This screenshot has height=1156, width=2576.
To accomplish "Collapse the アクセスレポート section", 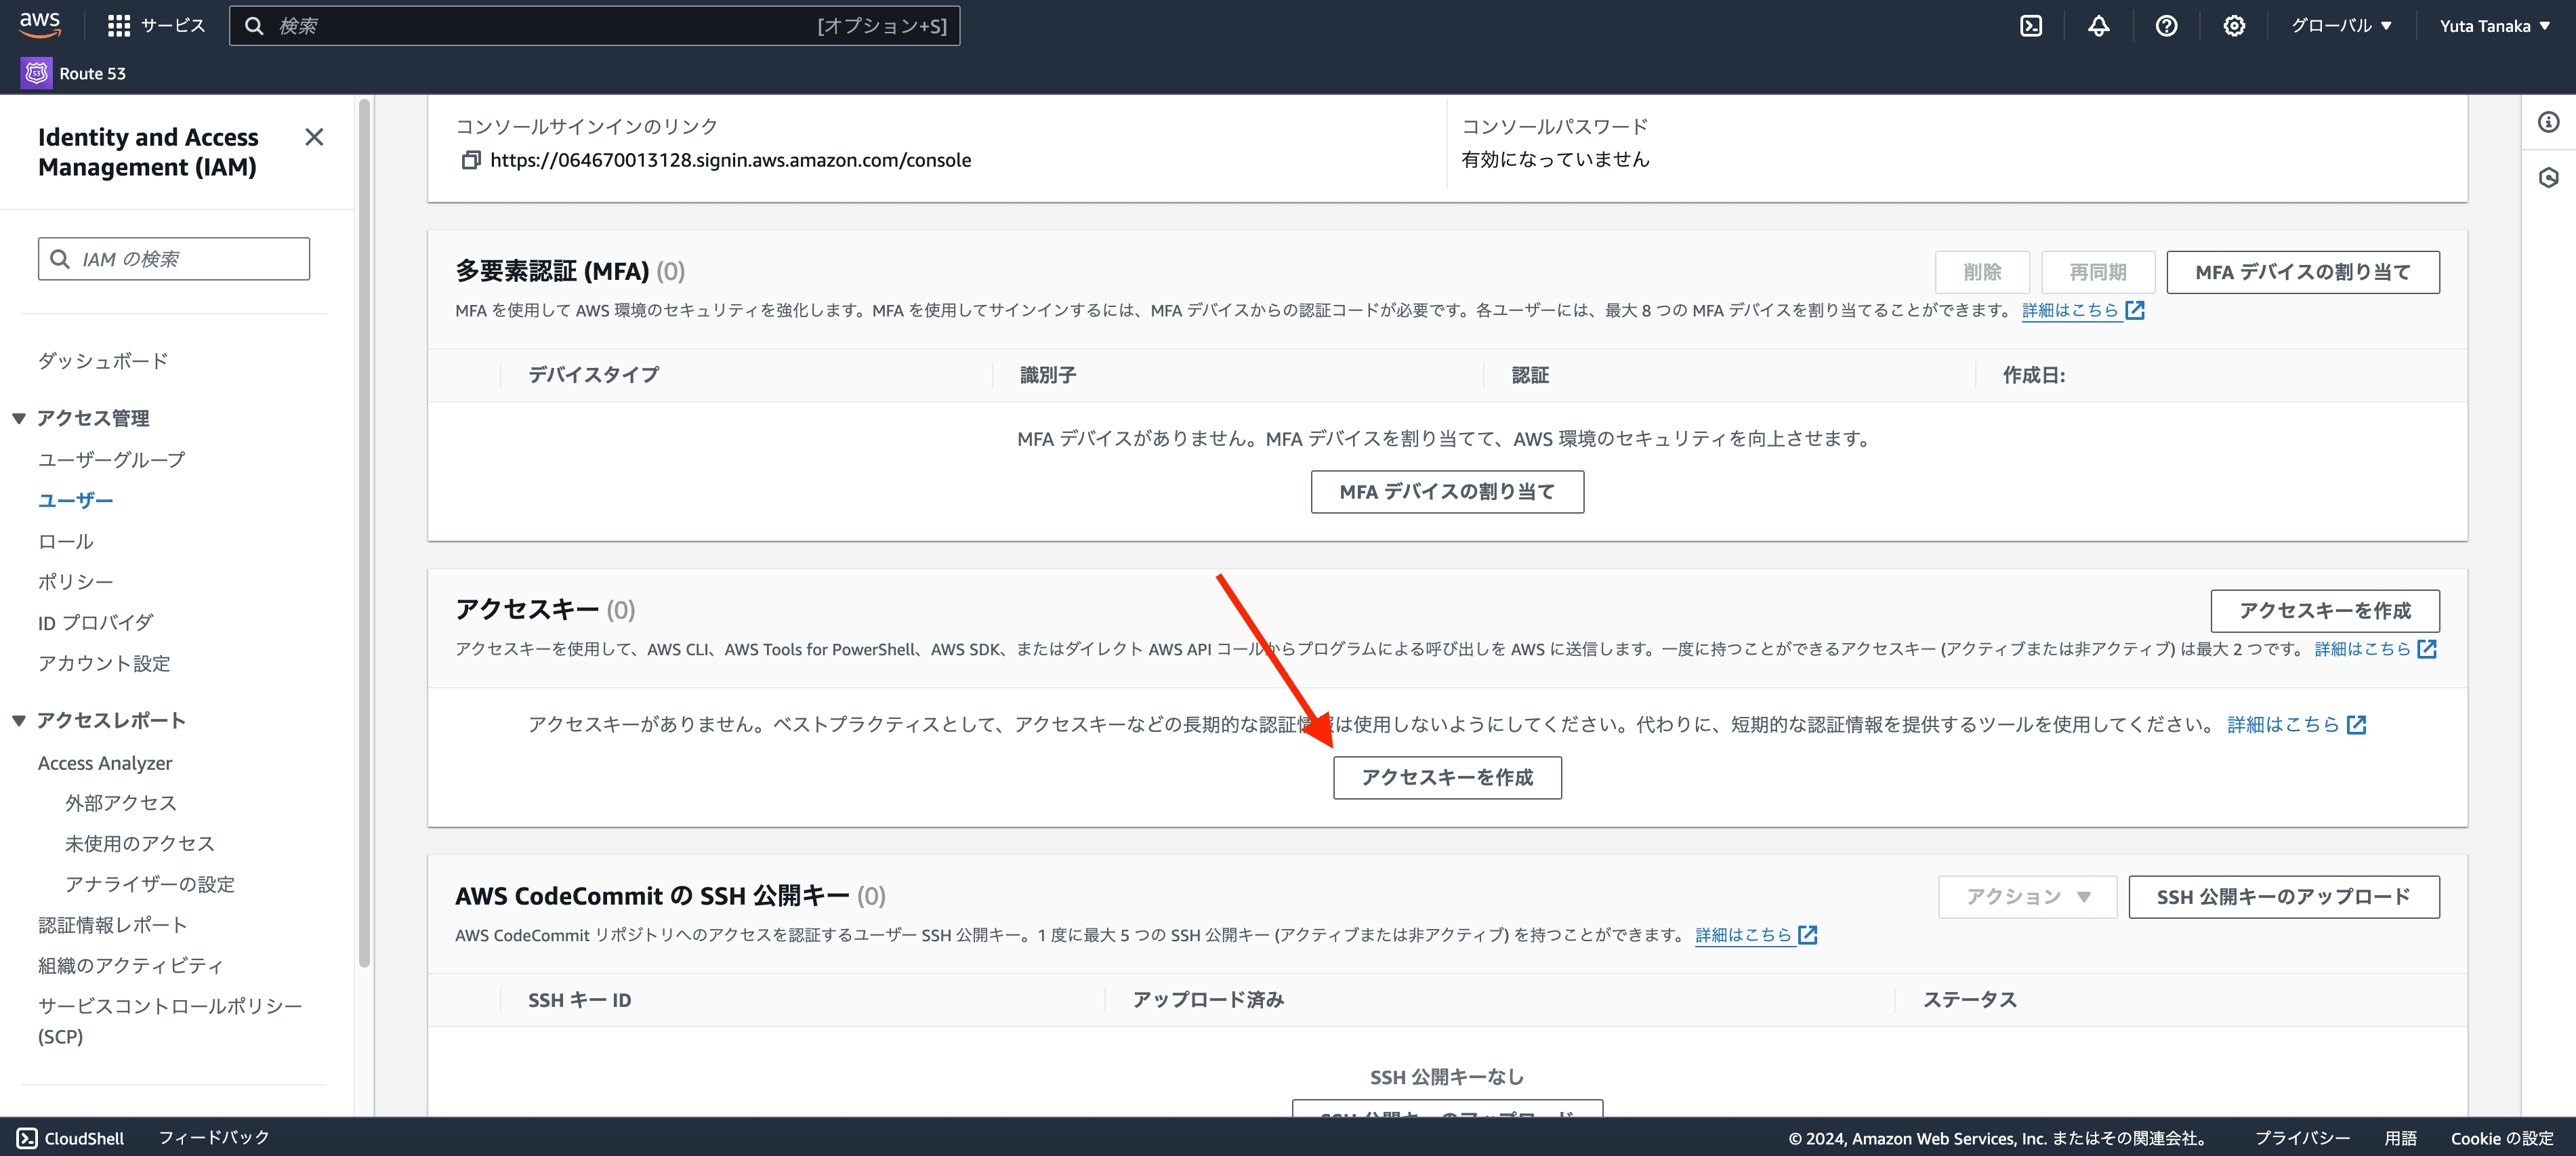I will point(19,721).
